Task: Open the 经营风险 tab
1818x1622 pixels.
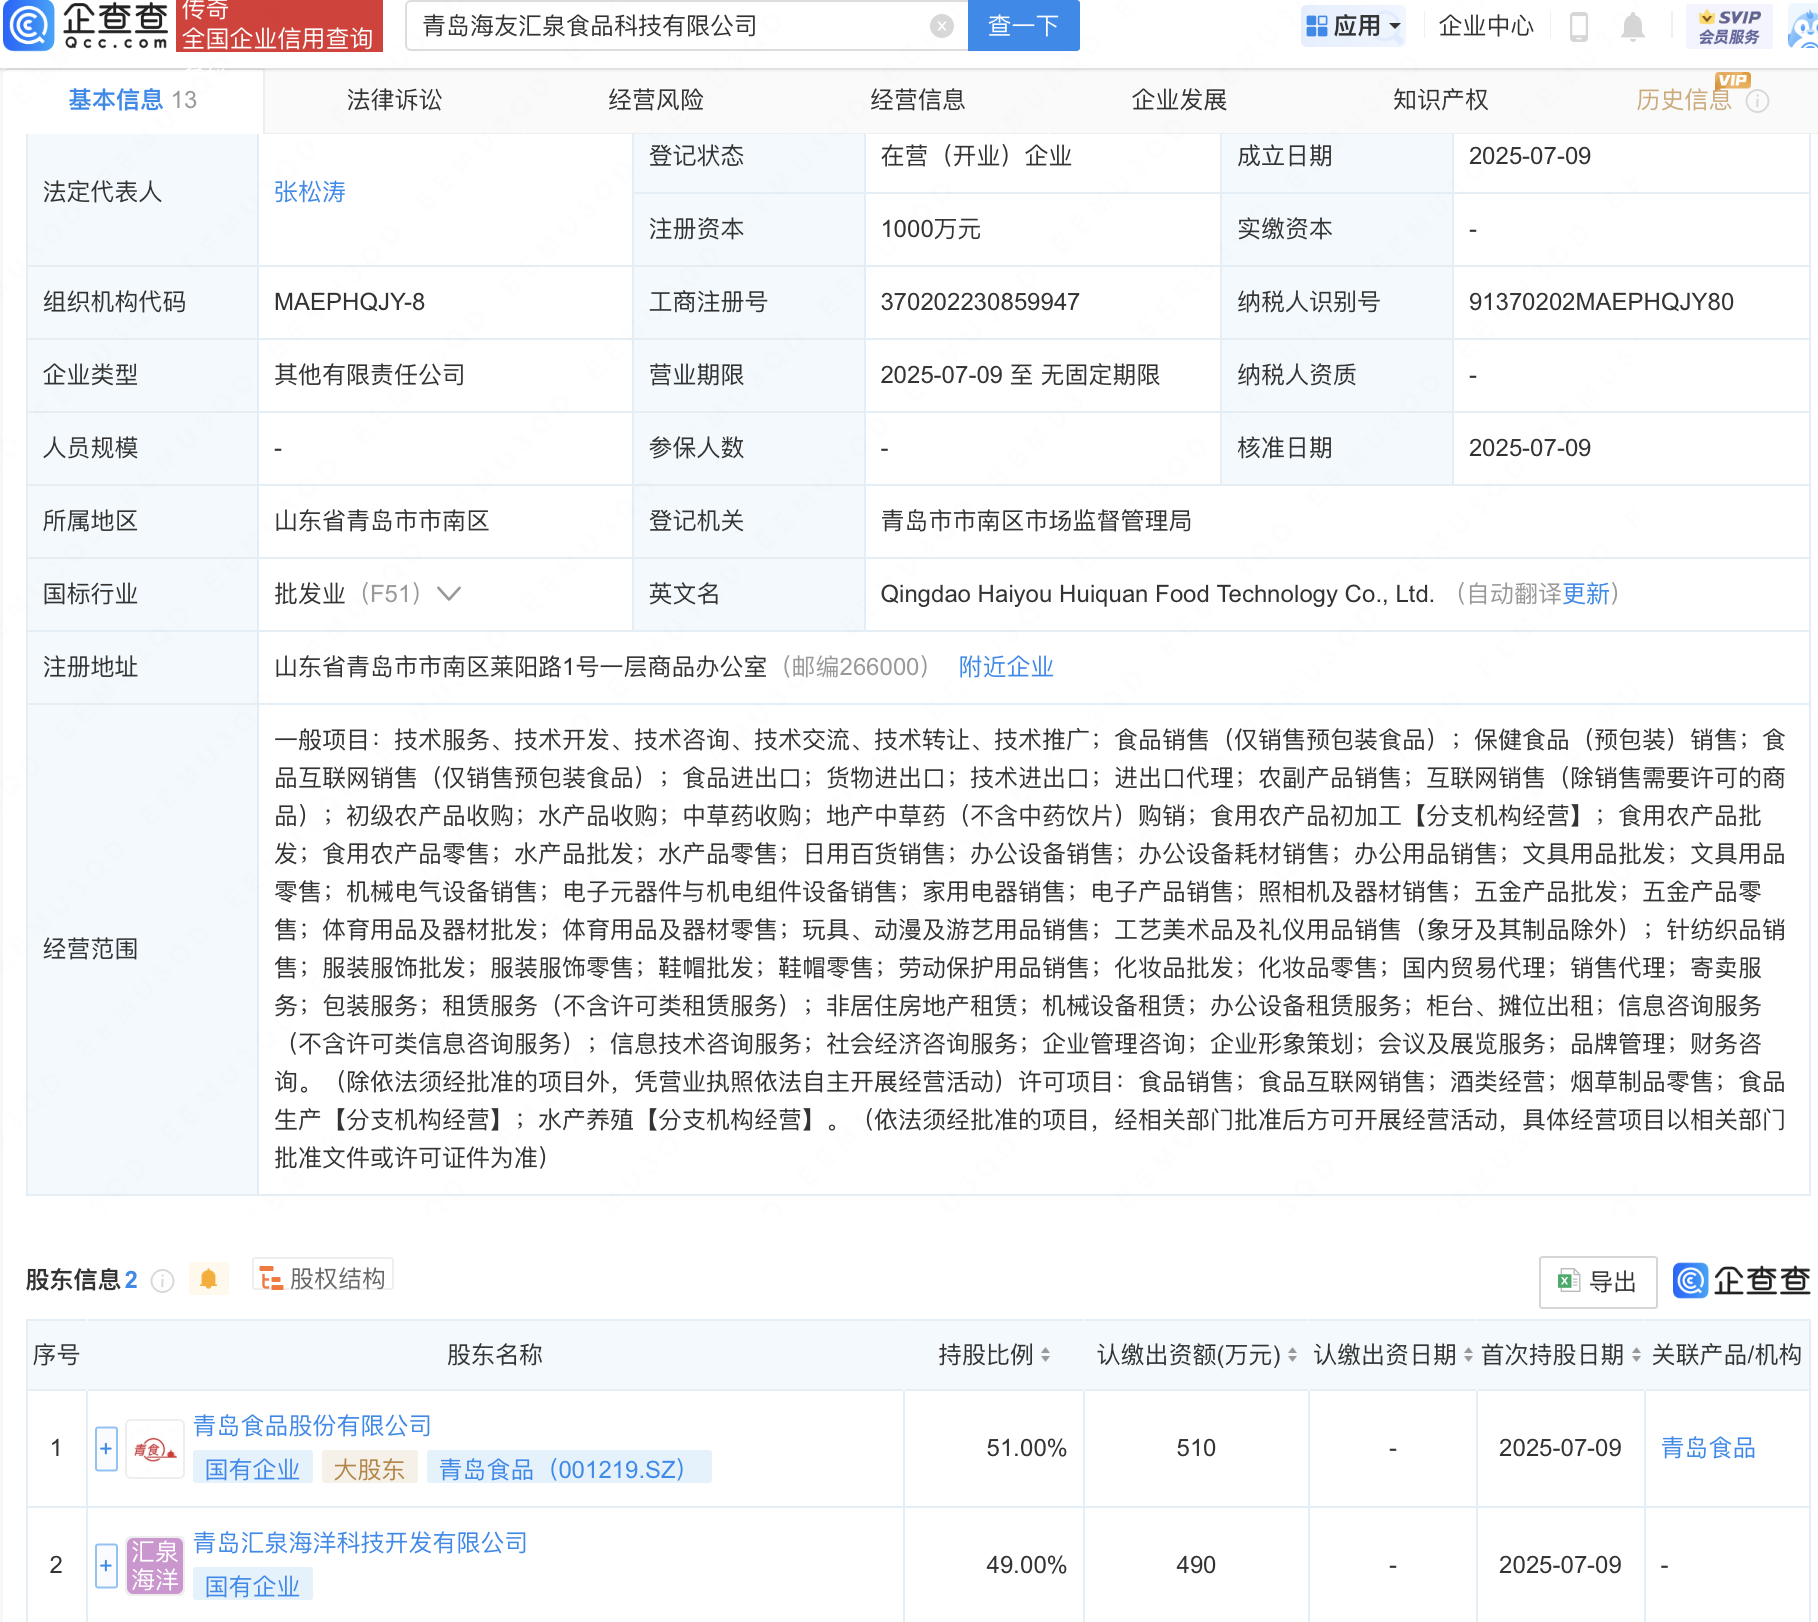Action: (x=656, y=100)
